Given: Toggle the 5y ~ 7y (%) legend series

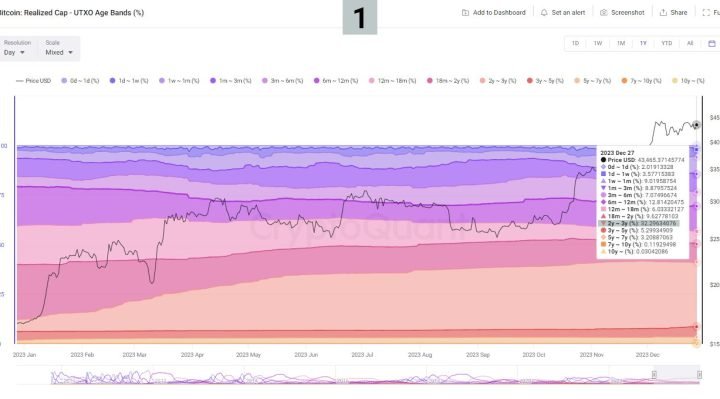Looking at the screenshot, I should coord(592,81).
